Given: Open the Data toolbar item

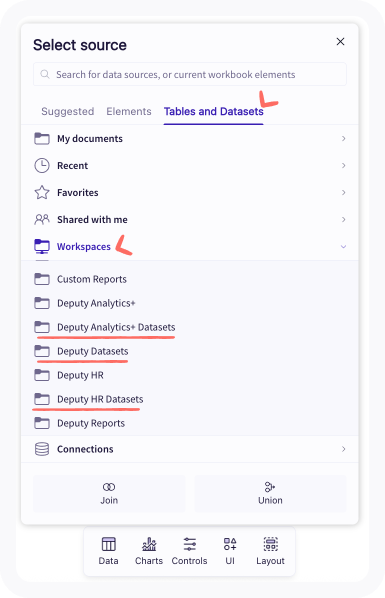Looking at the screenshot, I should (108, 551).
